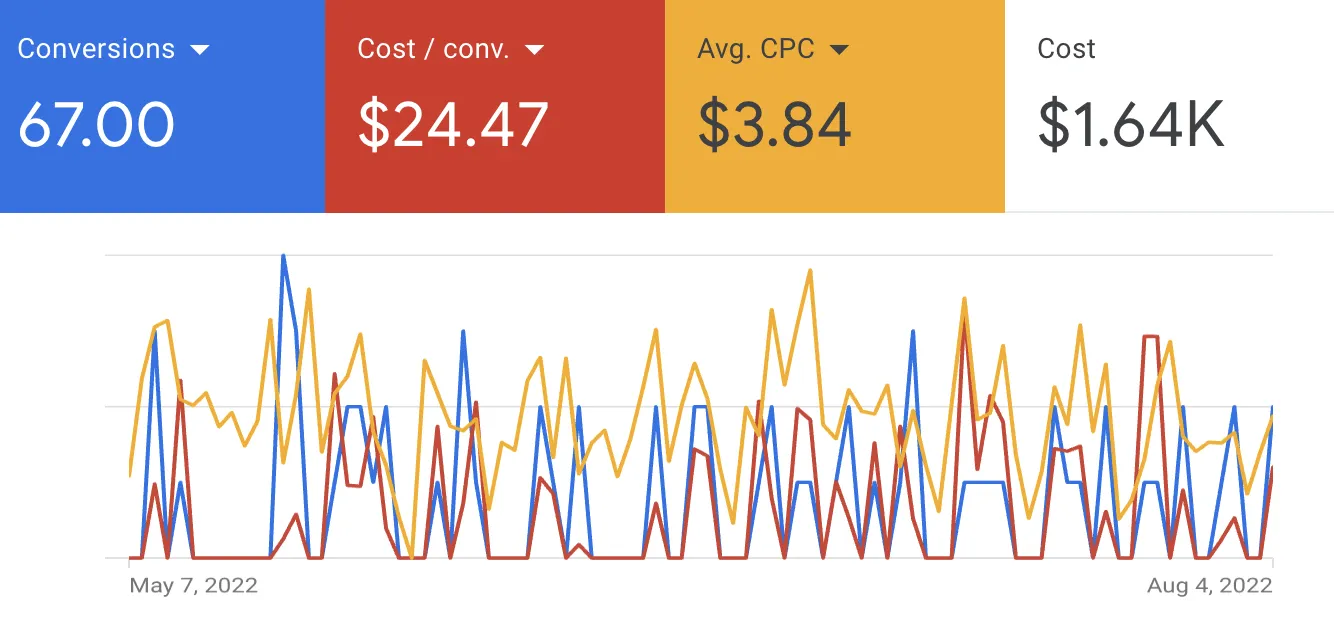Select the $3.84 average CPC value
The width and height of the screenshot is (1334, 624).
pyautogui.click(x=775, y=126)
